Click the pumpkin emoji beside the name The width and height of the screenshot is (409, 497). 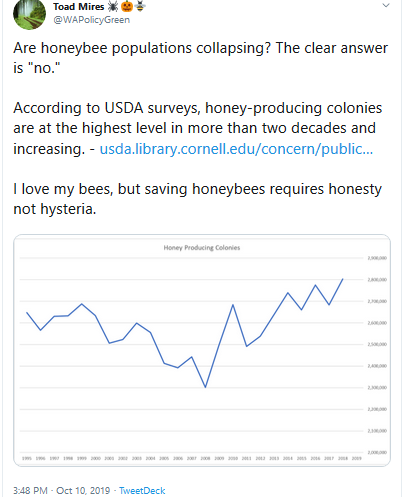tap(127, 6)
